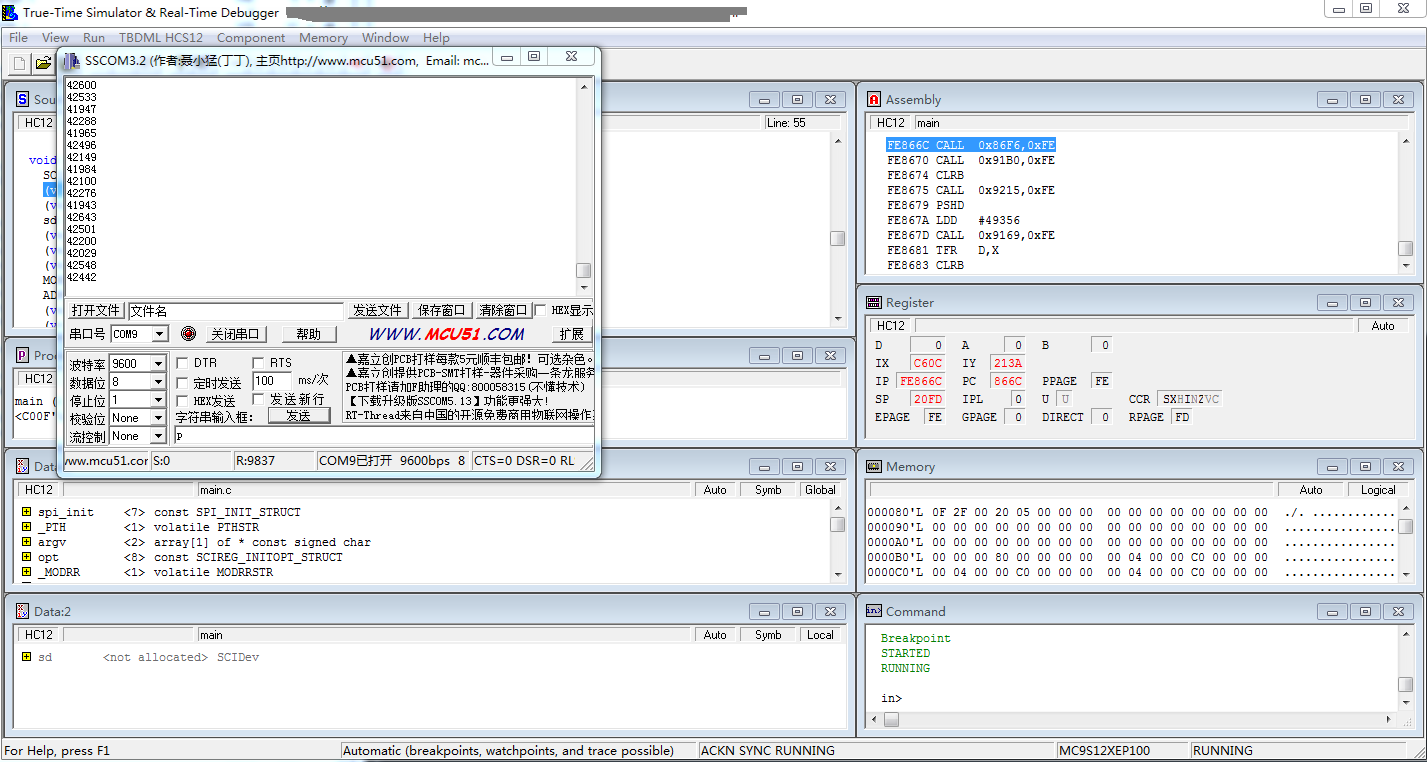
Task: Click the string input field containing p
Action: click(384, 436)
